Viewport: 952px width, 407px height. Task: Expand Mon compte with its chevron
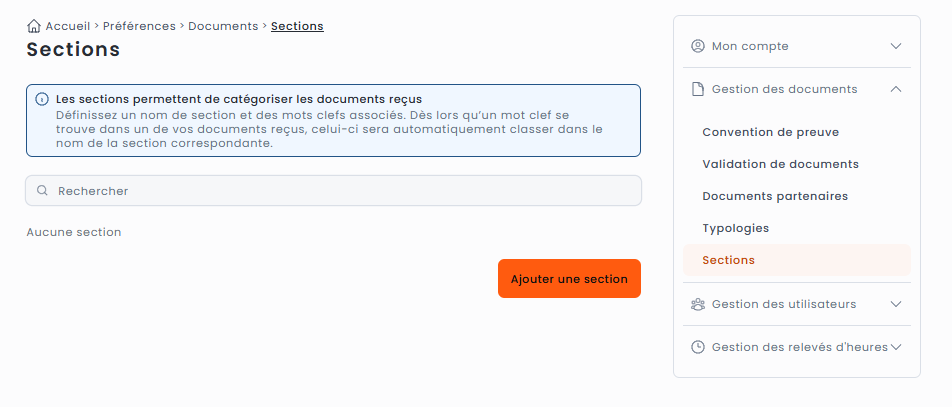click(896, 46)
